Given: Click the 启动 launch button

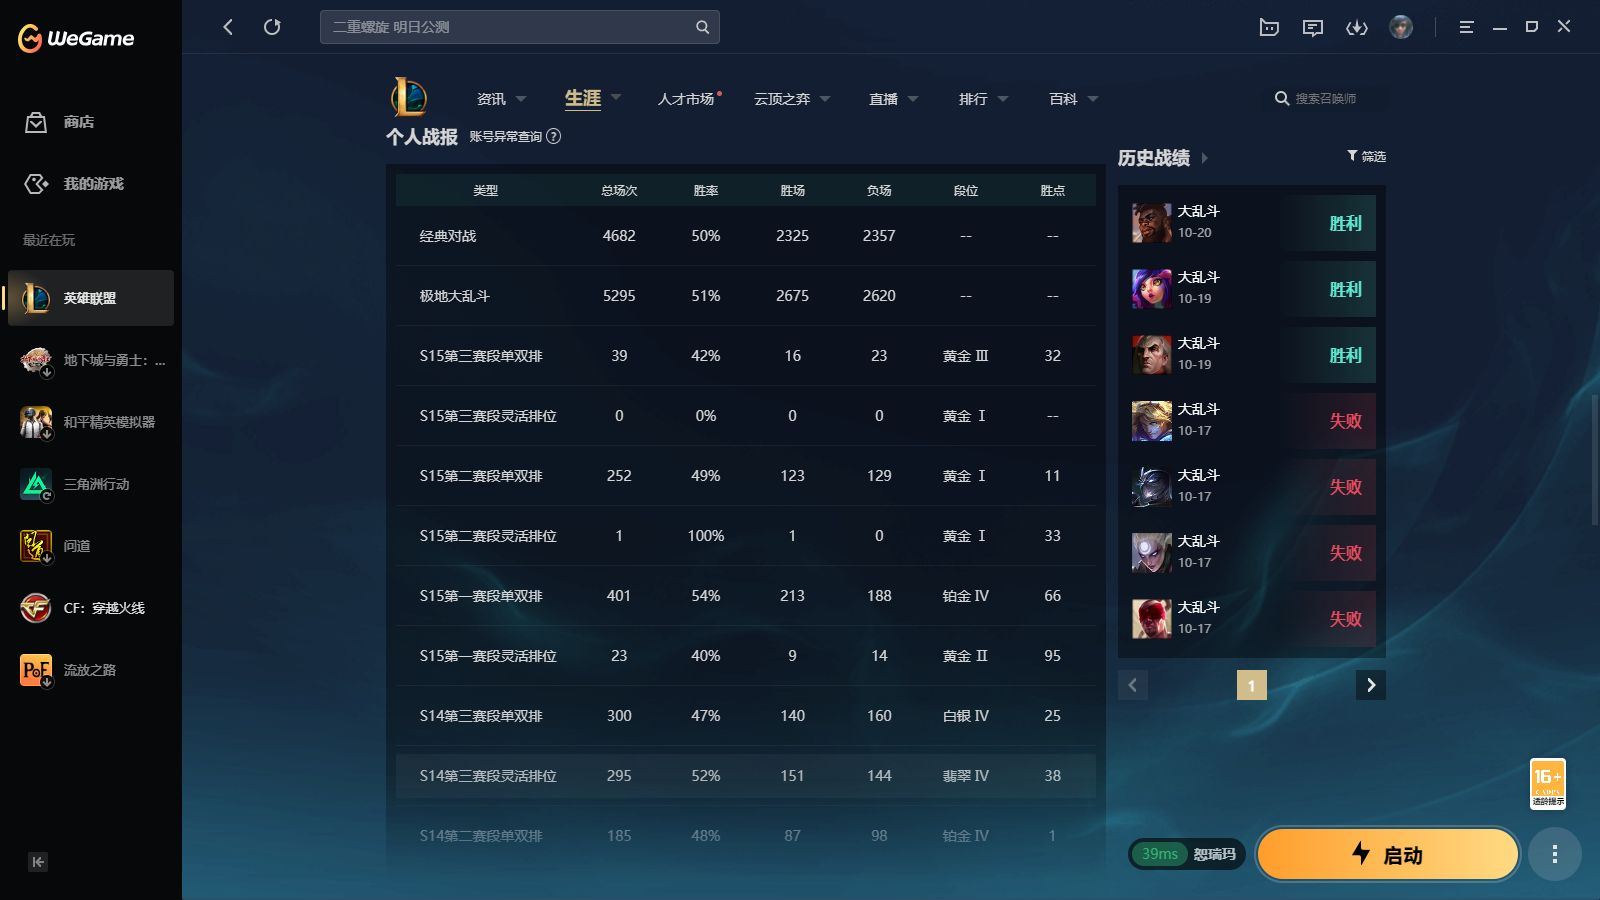Looking at the screenshot, I should coord(1388,854).
